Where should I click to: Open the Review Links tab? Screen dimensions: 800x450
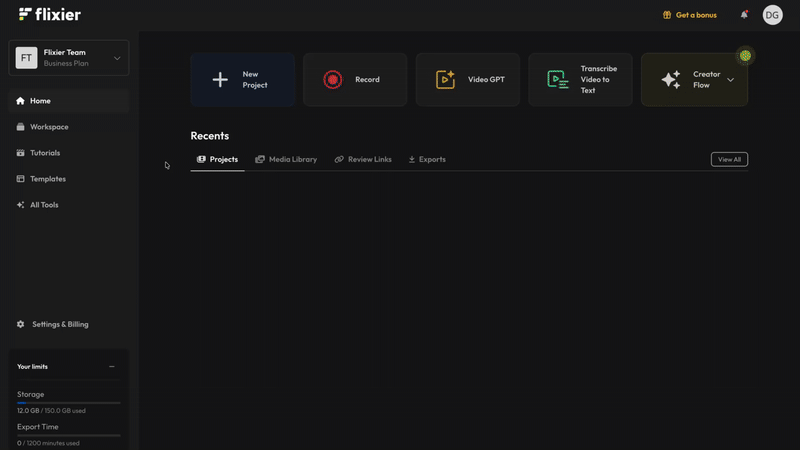tap(363, 159)
